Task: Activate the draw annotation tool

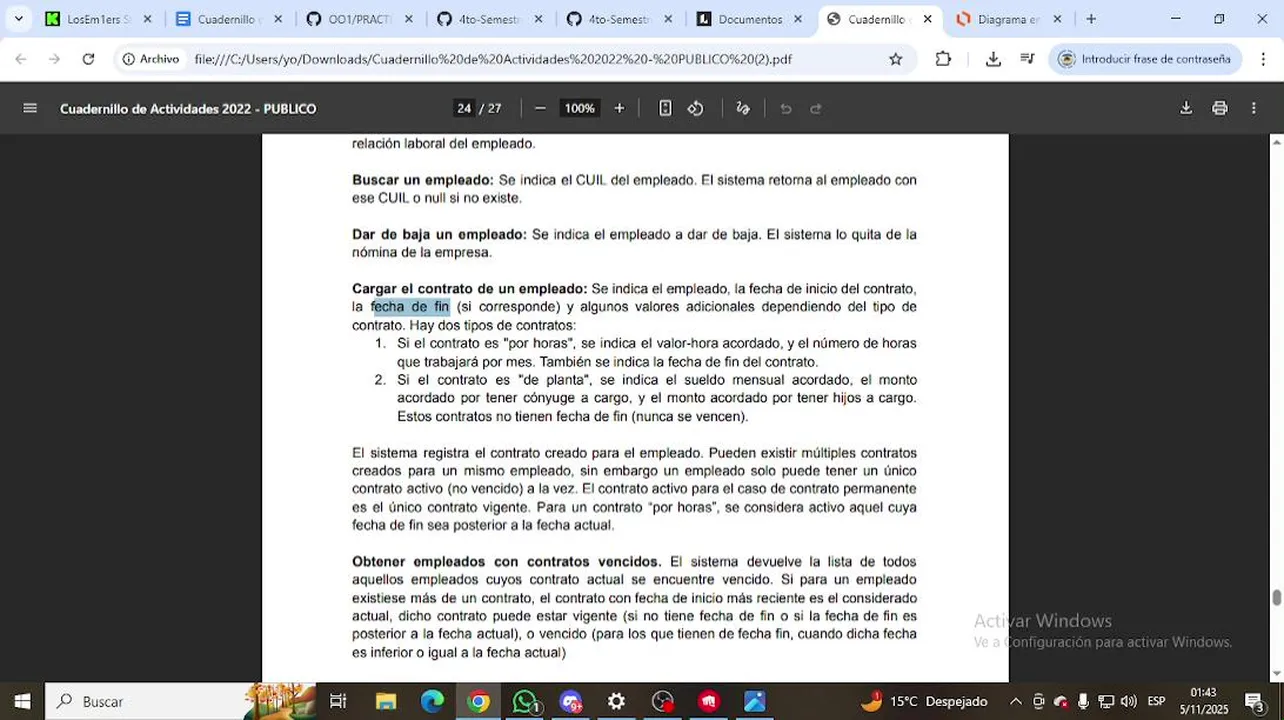Action: 743,108
